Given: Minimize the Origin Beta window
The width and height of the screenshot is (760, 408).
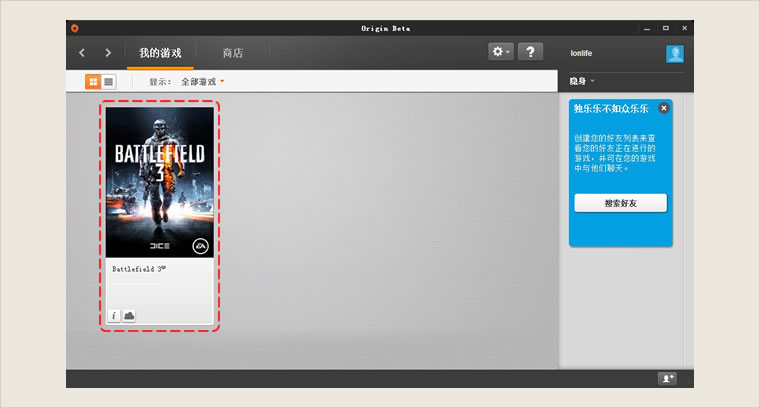Looking at the screenshot, I should coord(647,29).
